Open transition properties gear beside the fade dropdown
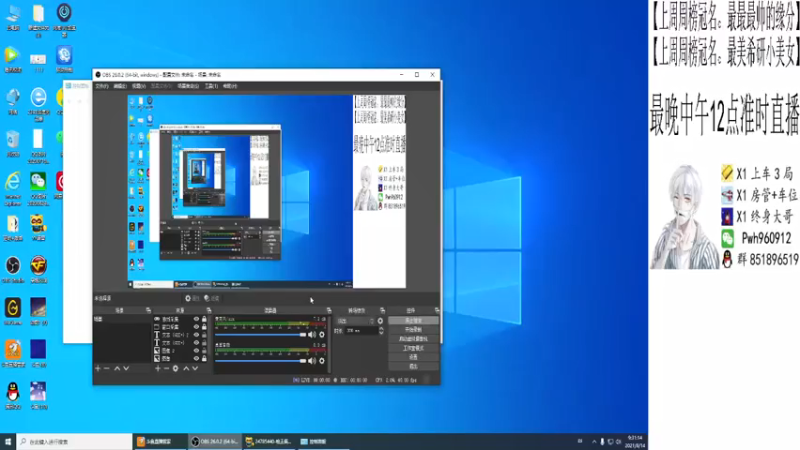Screen dimensions: 800x450 [x=380, y=321]
